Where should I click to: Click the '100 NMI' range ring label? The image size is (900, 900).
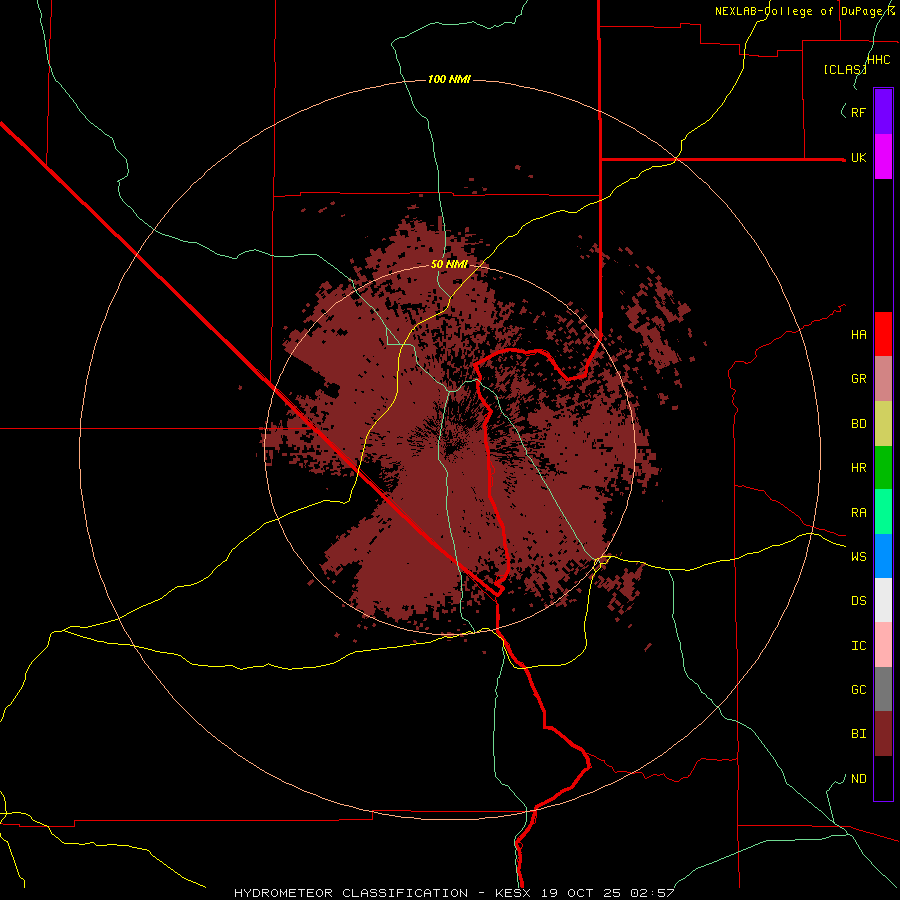[449, 79]
